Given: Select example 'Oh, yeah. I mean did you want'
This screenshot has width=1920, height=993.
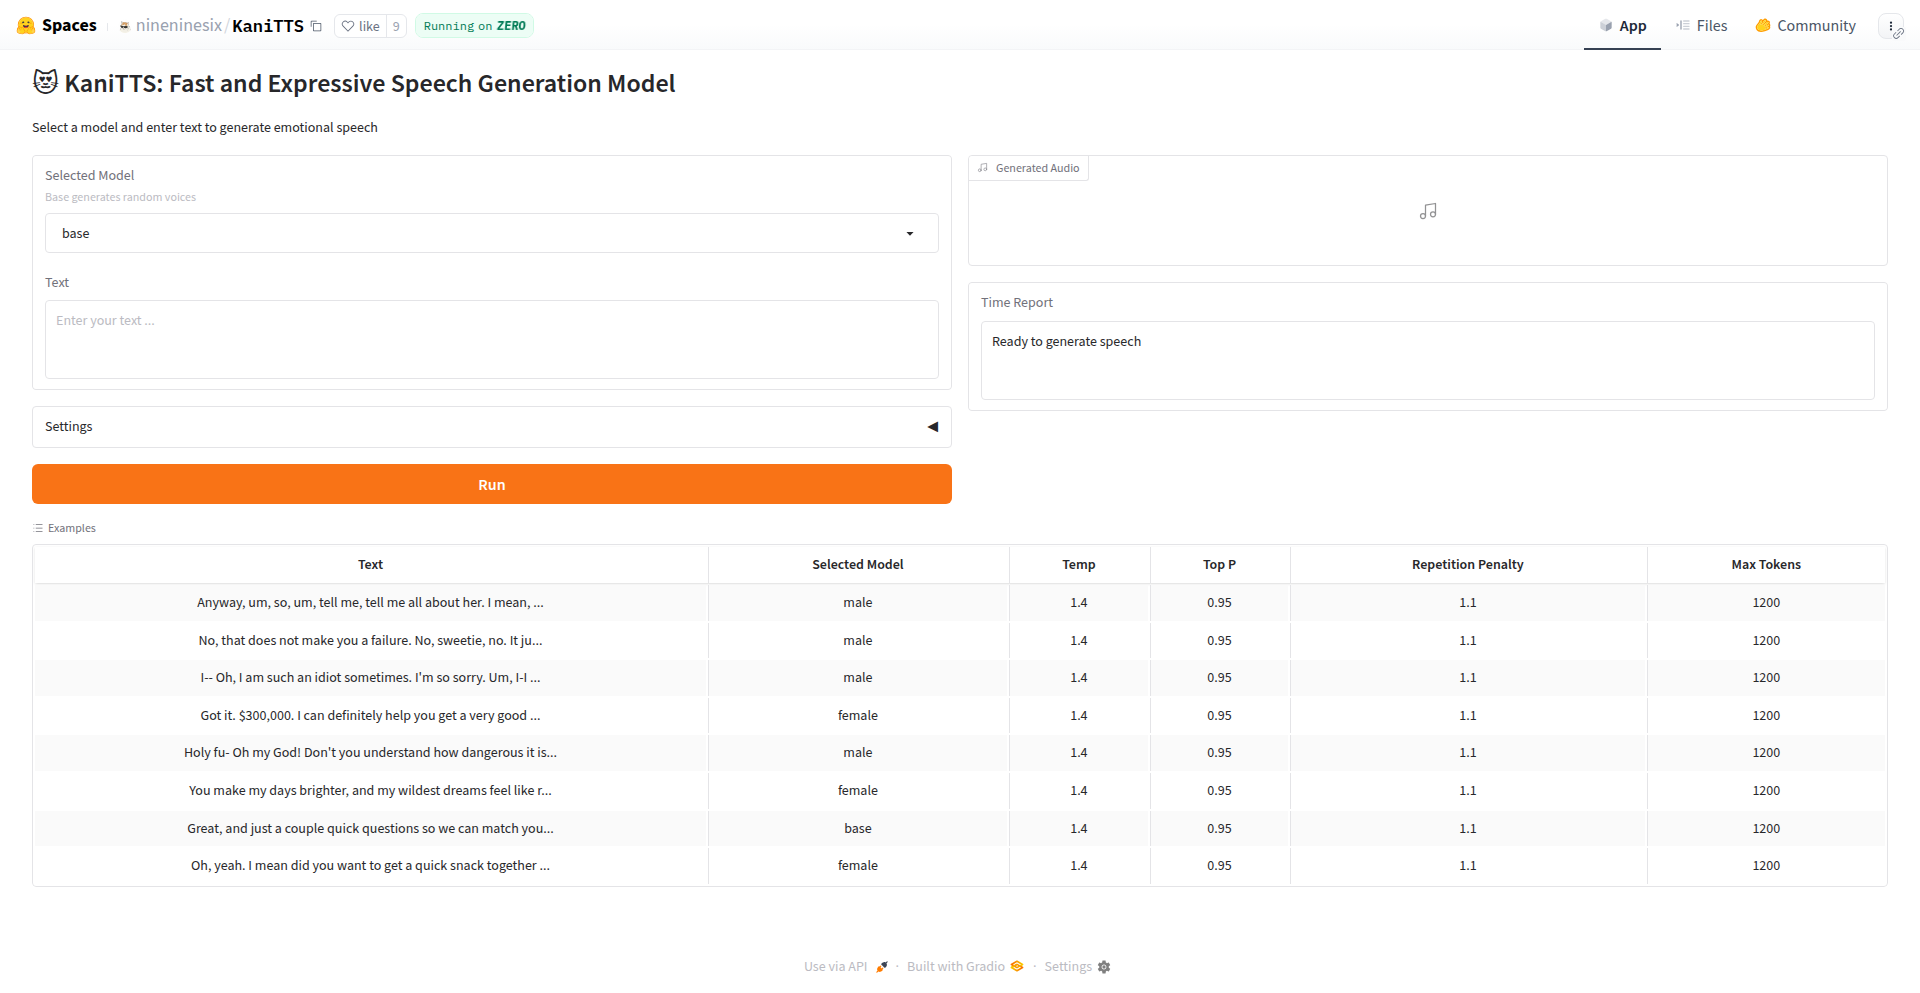Looking at the screenshot, I should (x=370, y=865).
